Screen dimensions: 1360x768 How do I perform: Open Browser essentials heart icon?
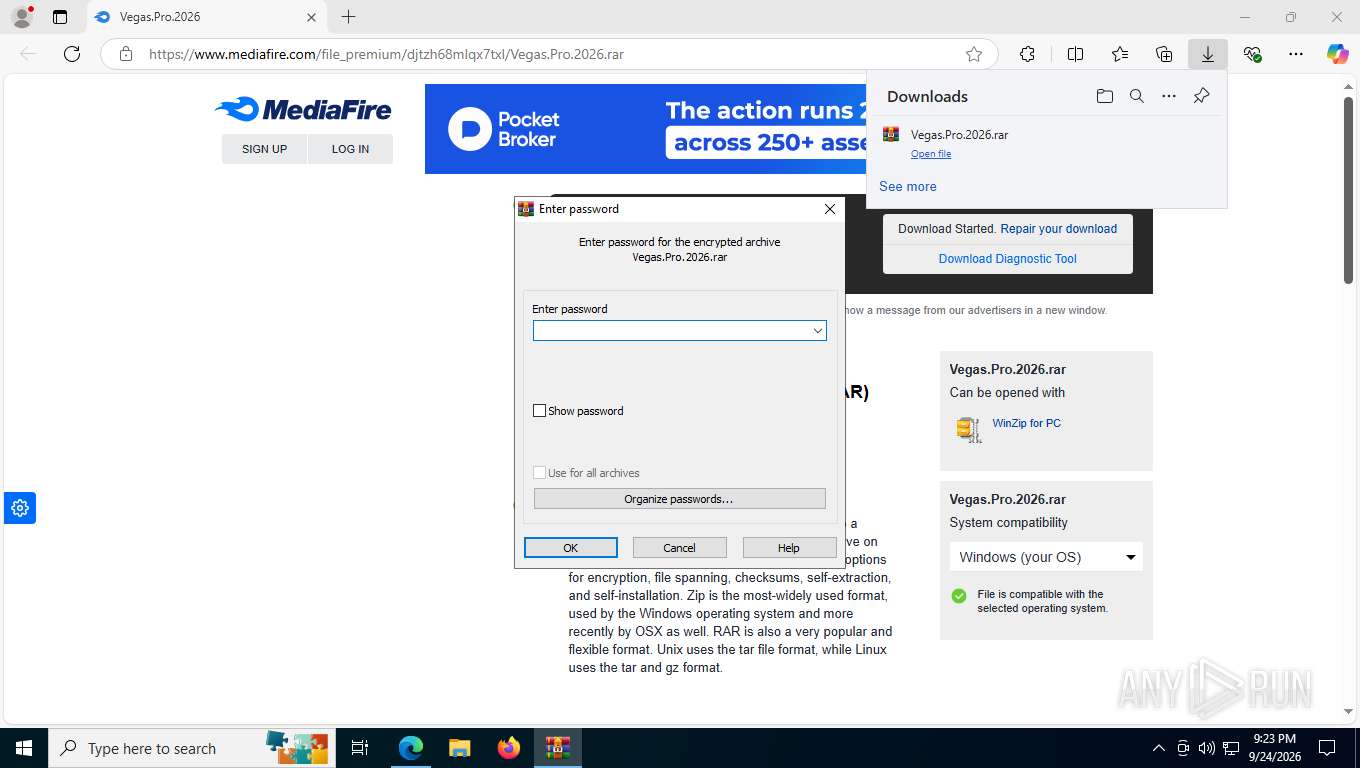click(1252, 54)
